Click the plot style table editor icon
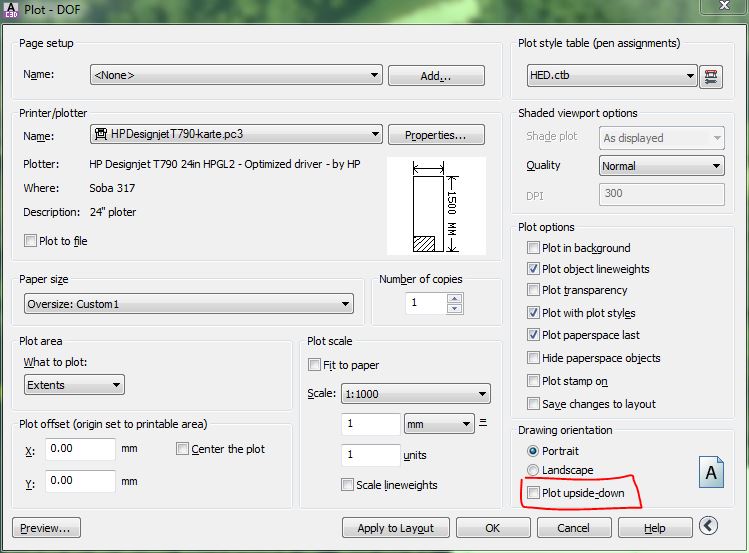Viewport: 749px width, 553px height. (712, 76)
